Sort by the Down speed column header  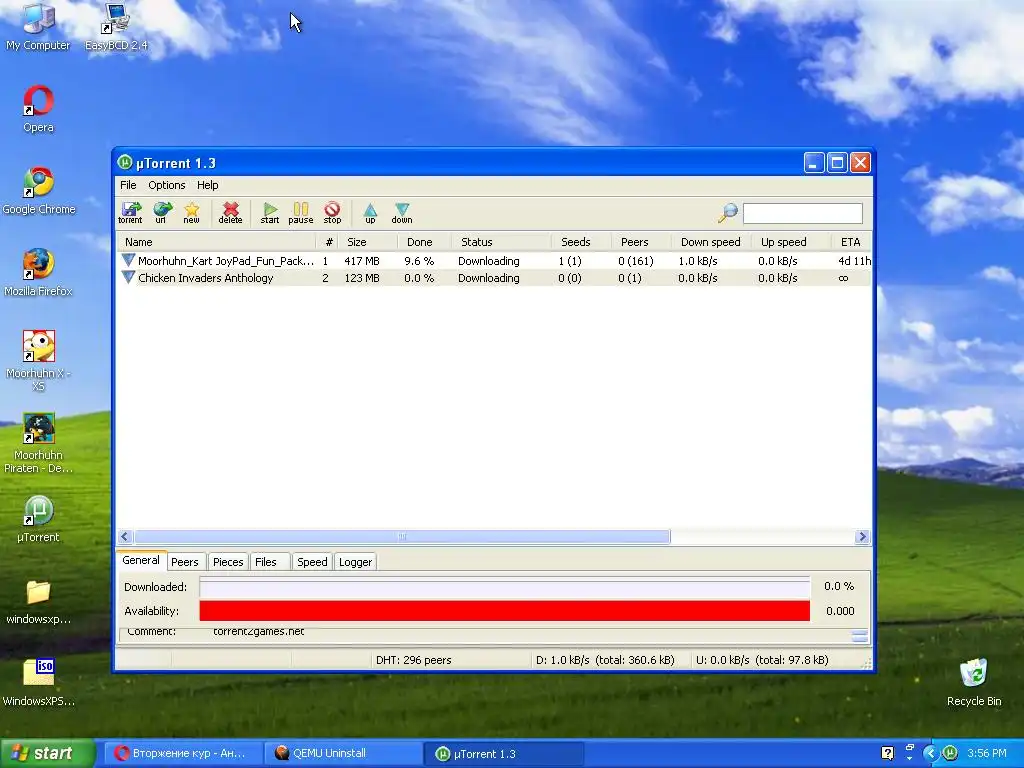pos(711,242)
